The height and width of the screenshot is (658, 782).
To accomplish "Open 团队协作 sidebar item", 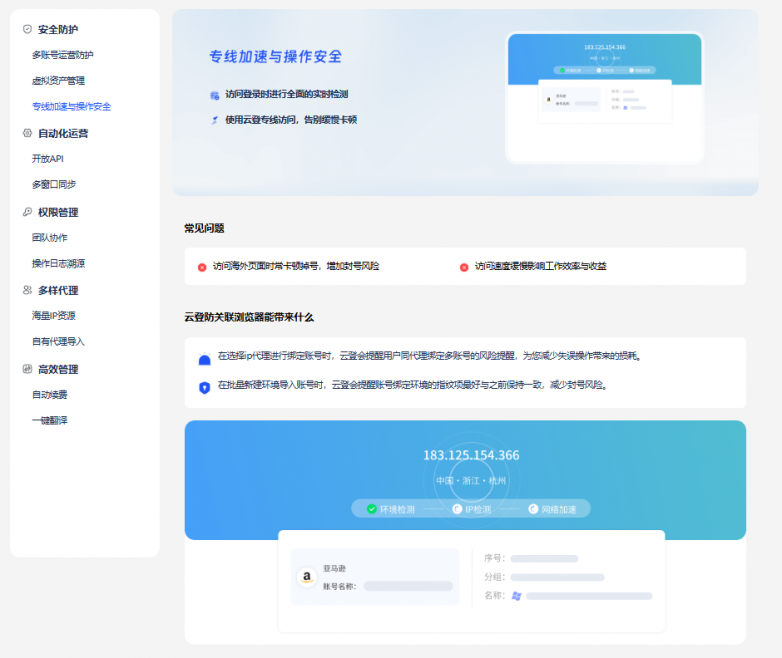I will (x=50, y=237).
